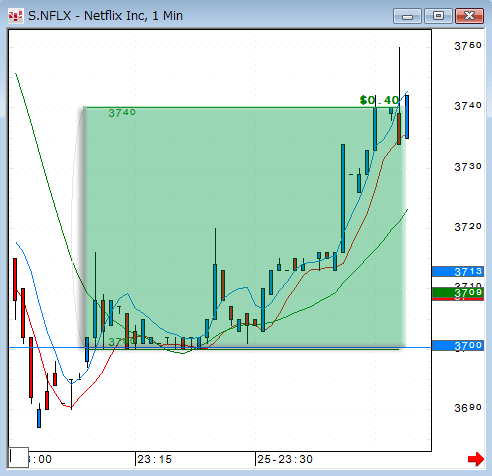
Task: Click the blue 3700 price marker
Action: coord(458,345)
